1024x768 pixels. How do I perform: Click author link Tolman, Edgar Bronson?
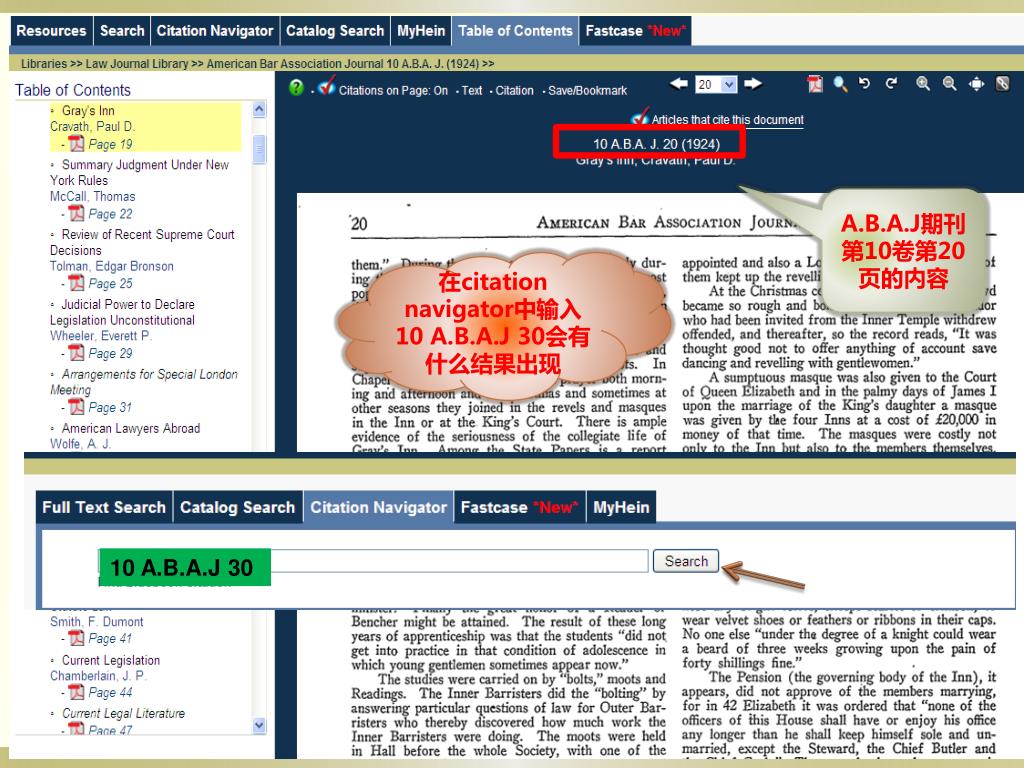tap(112, 266)
